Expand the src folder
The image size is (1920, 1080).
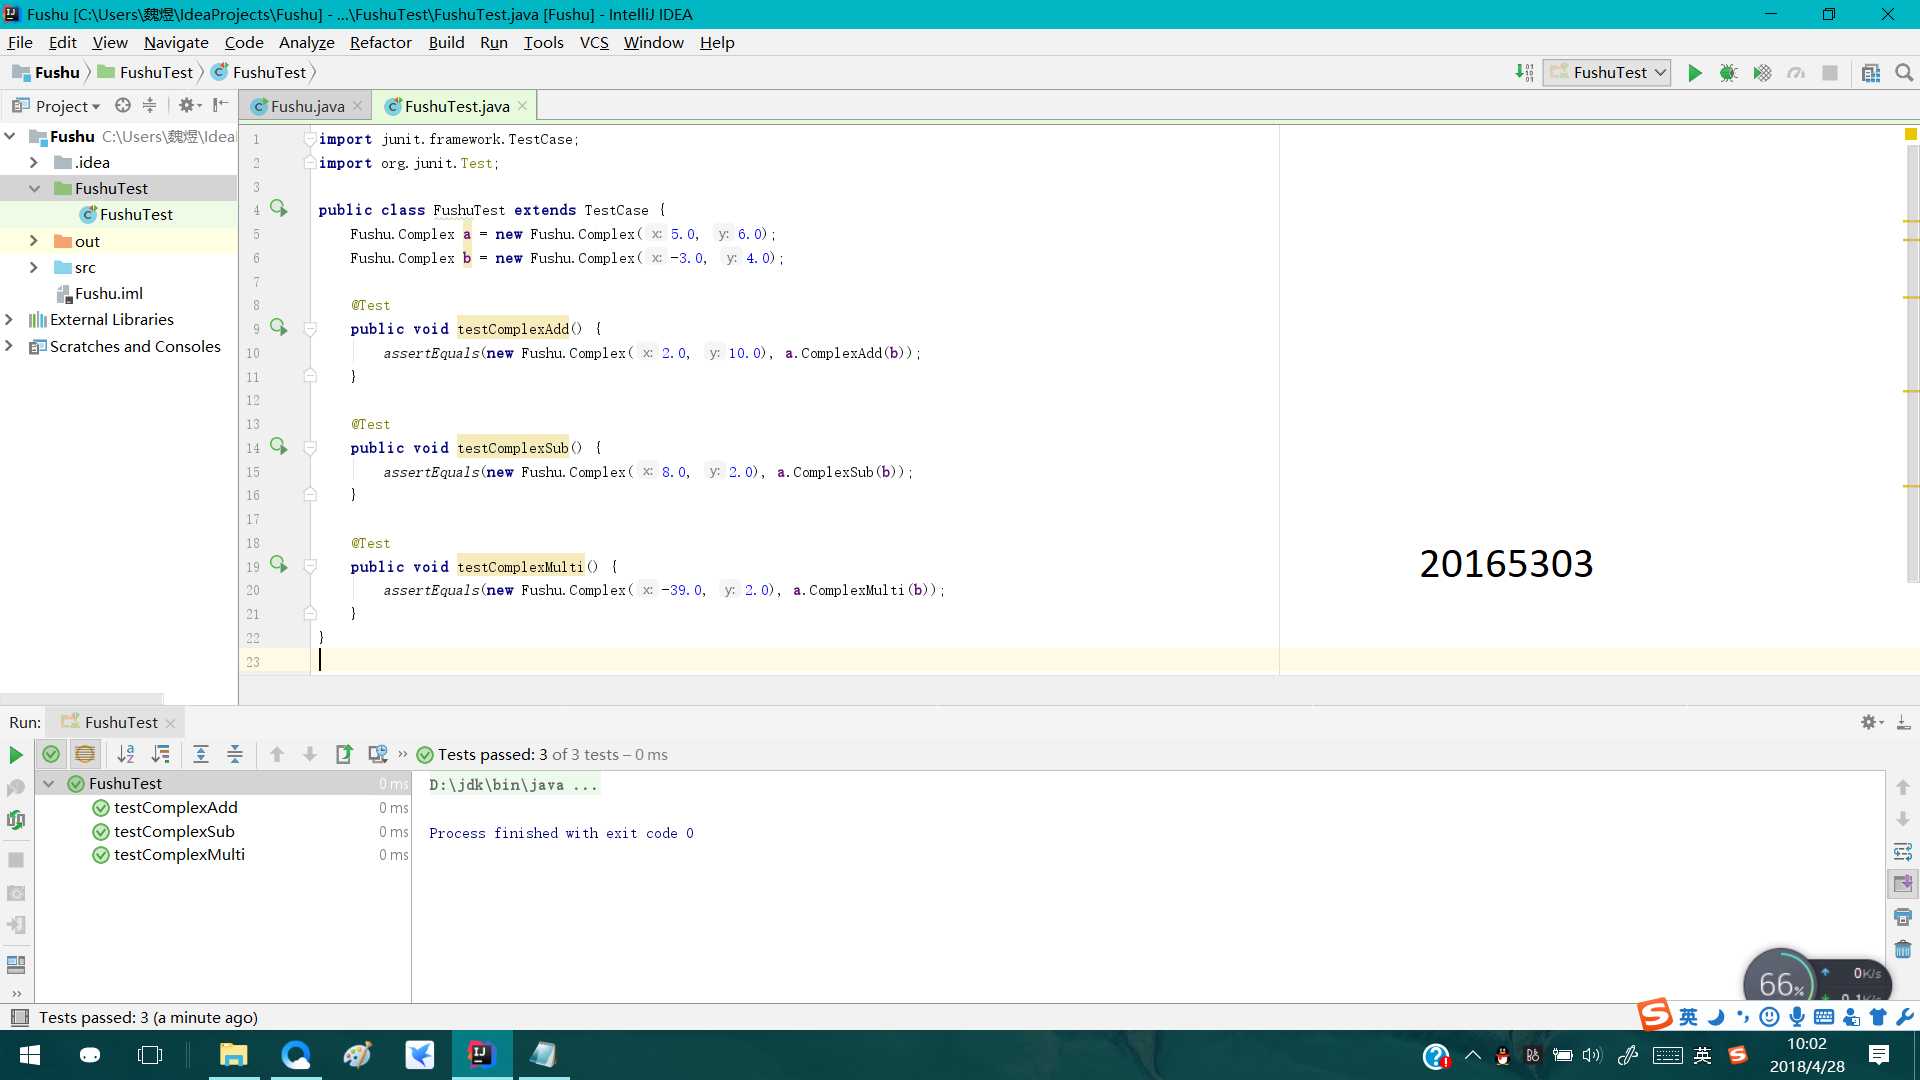[x=34, y=267]
